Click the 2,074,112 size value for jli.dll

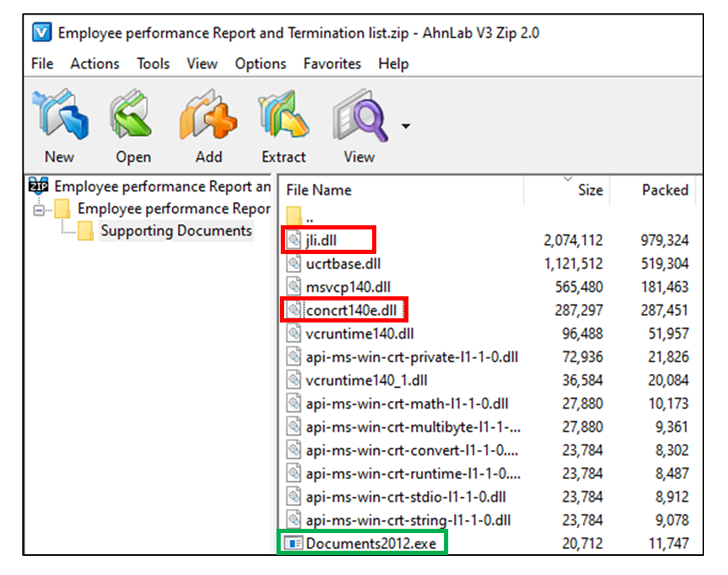[573, 241]
